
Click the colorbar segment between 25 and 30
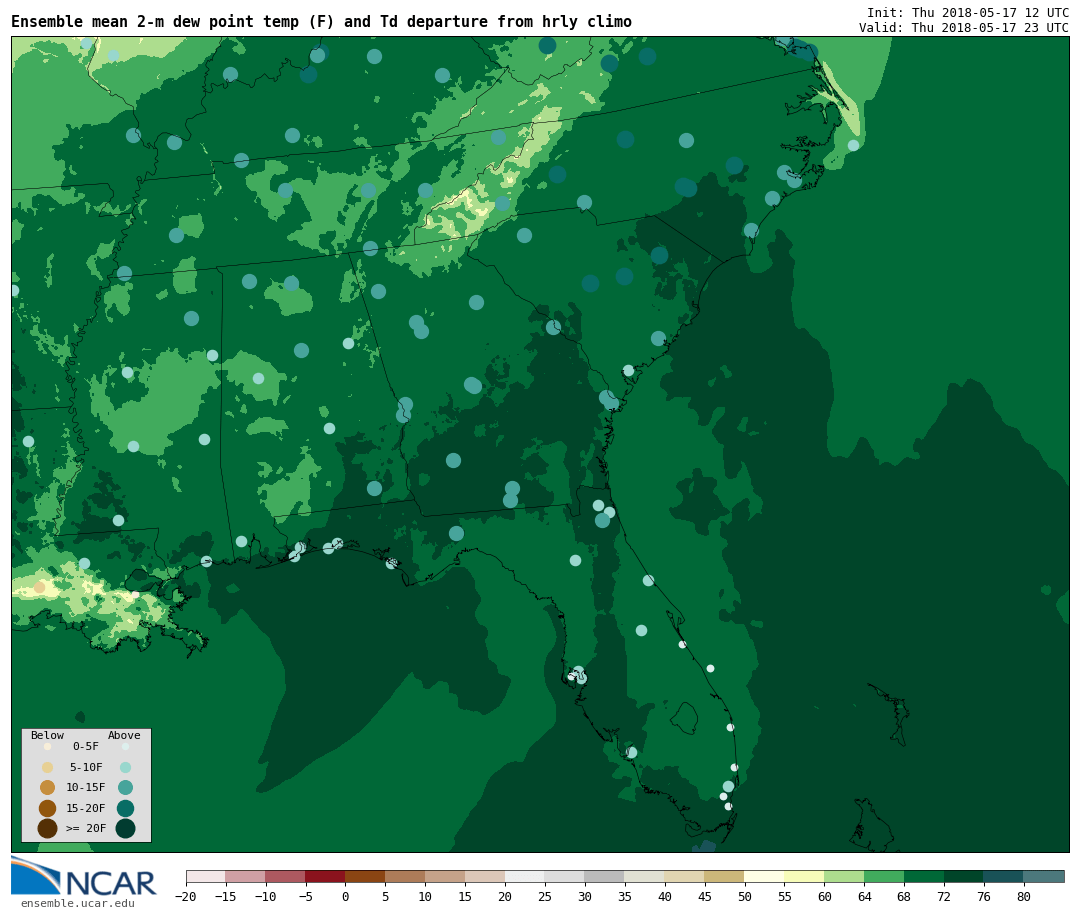(565, 876)
